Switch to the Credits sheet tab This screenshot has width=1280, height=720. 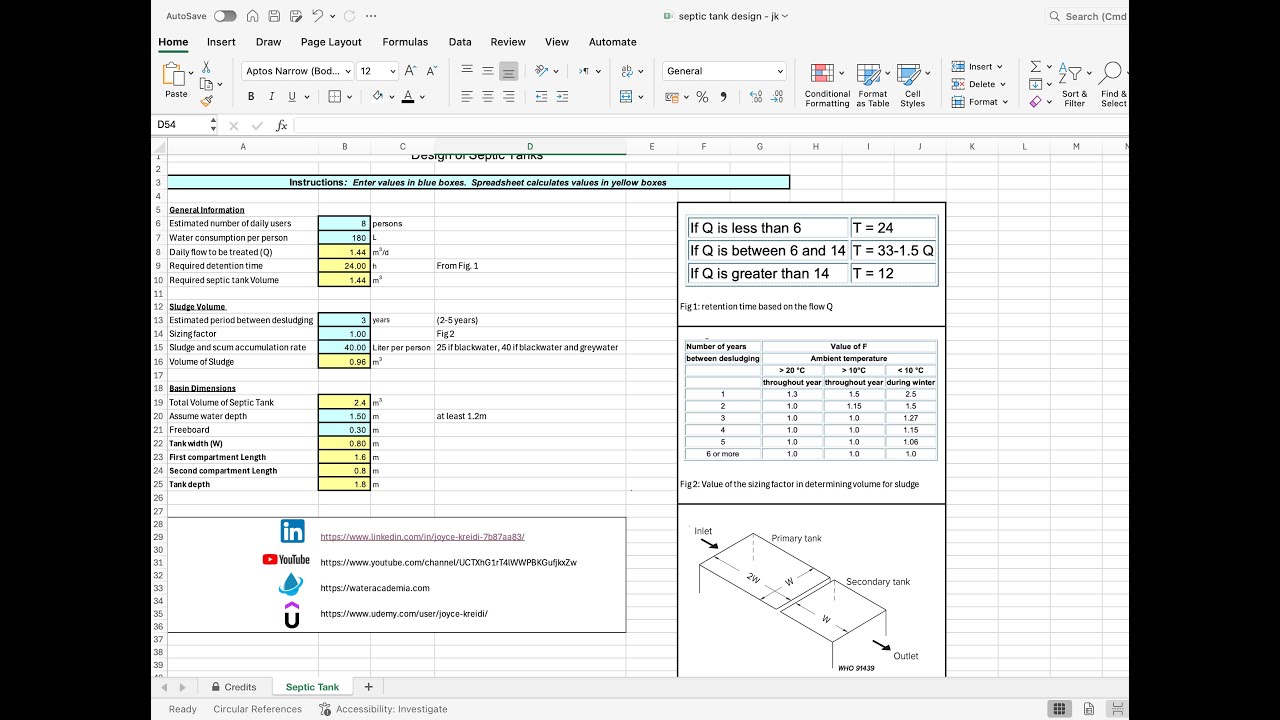pyautogui.click(x=233, y=687)
